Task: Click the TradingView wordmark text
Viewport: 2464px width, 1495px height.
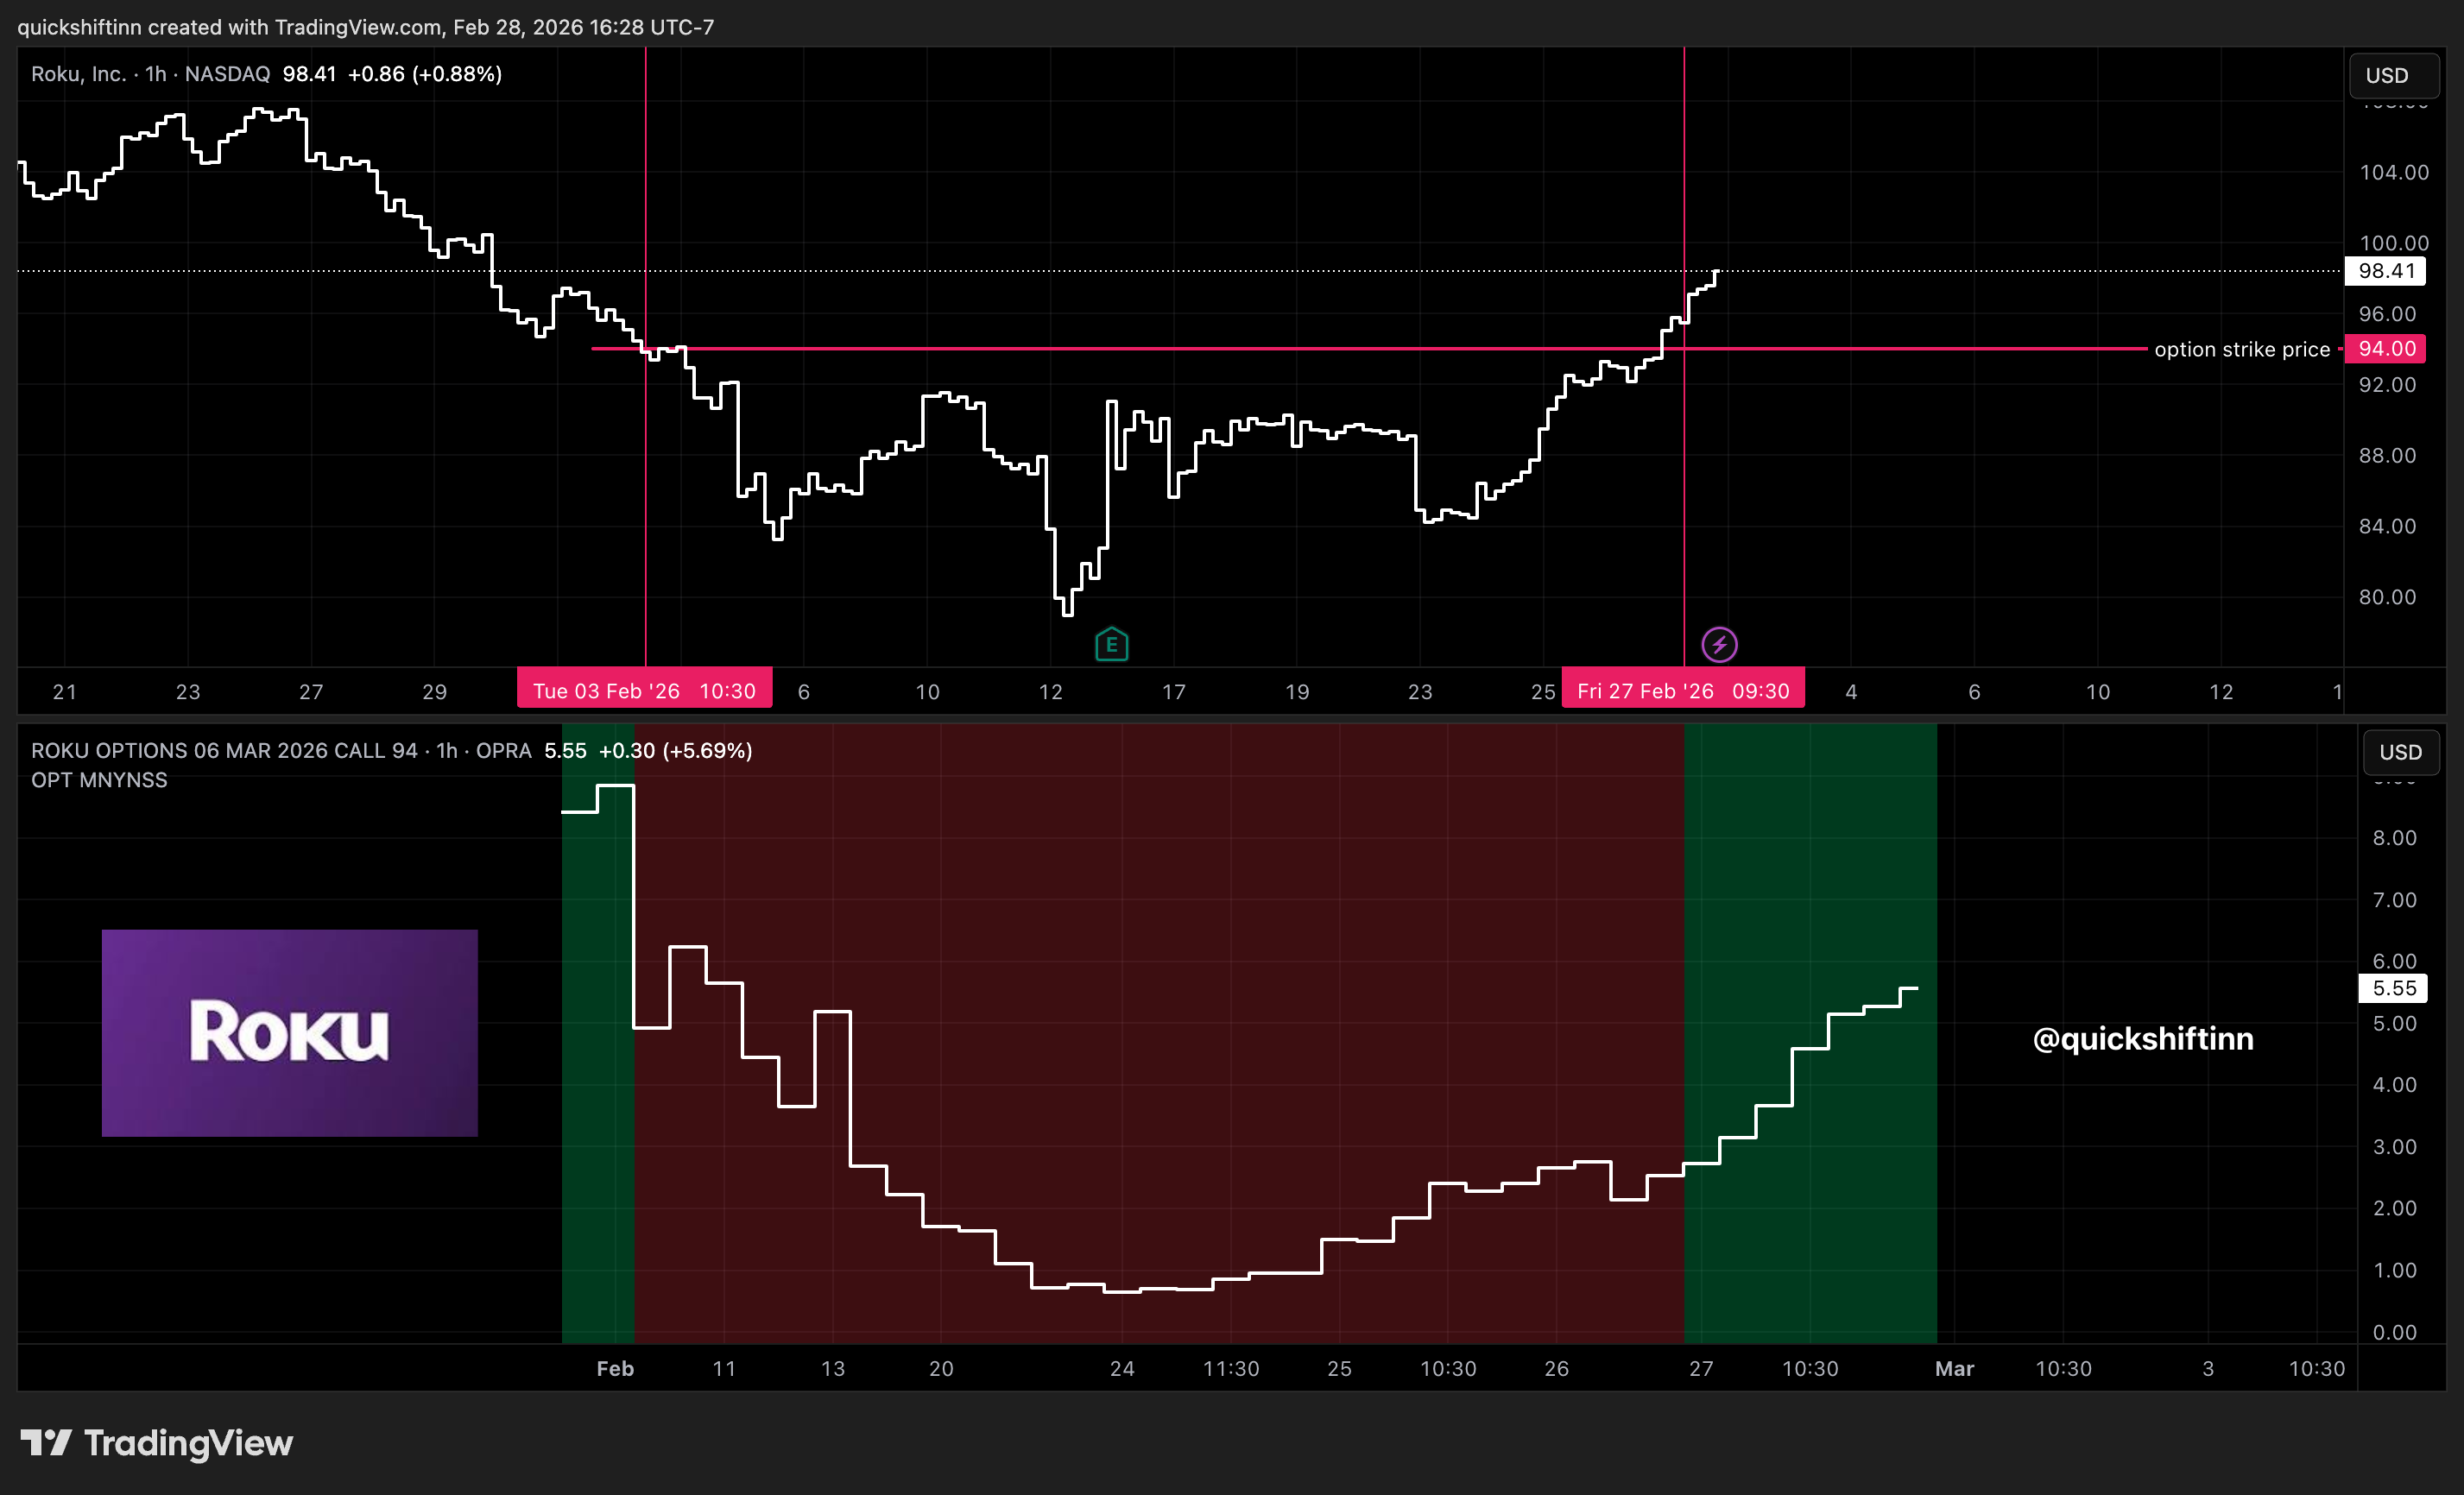Action: [x=188, y=1443]
